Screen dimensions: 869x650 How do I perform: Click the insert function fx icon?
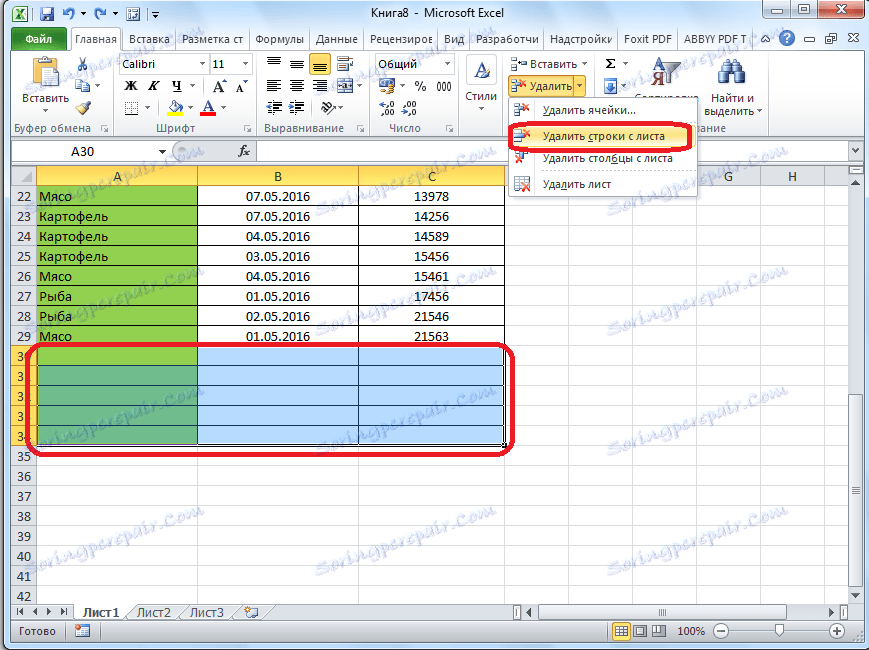[x=244, y=151]
